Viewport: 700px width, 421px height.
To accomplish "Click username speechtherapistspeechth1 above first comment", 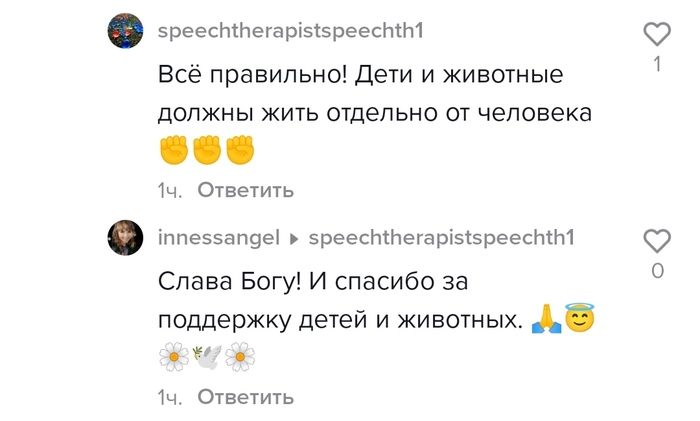I will point(291,31).
